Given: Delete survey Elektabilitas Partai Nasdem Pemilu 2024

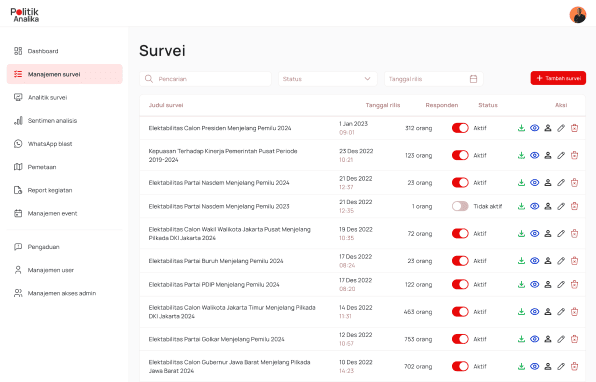Looking at the screenshot, I should [x=574, y=183].
